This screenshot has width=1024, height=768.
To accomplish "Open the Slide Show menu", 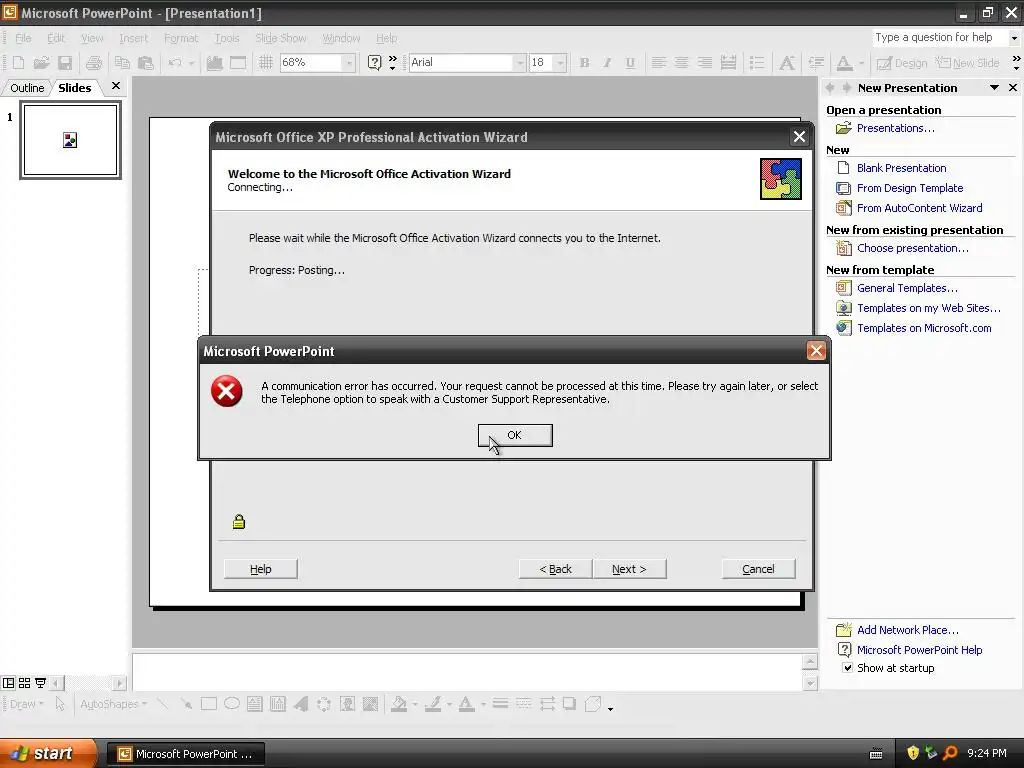I will (281, 38).
